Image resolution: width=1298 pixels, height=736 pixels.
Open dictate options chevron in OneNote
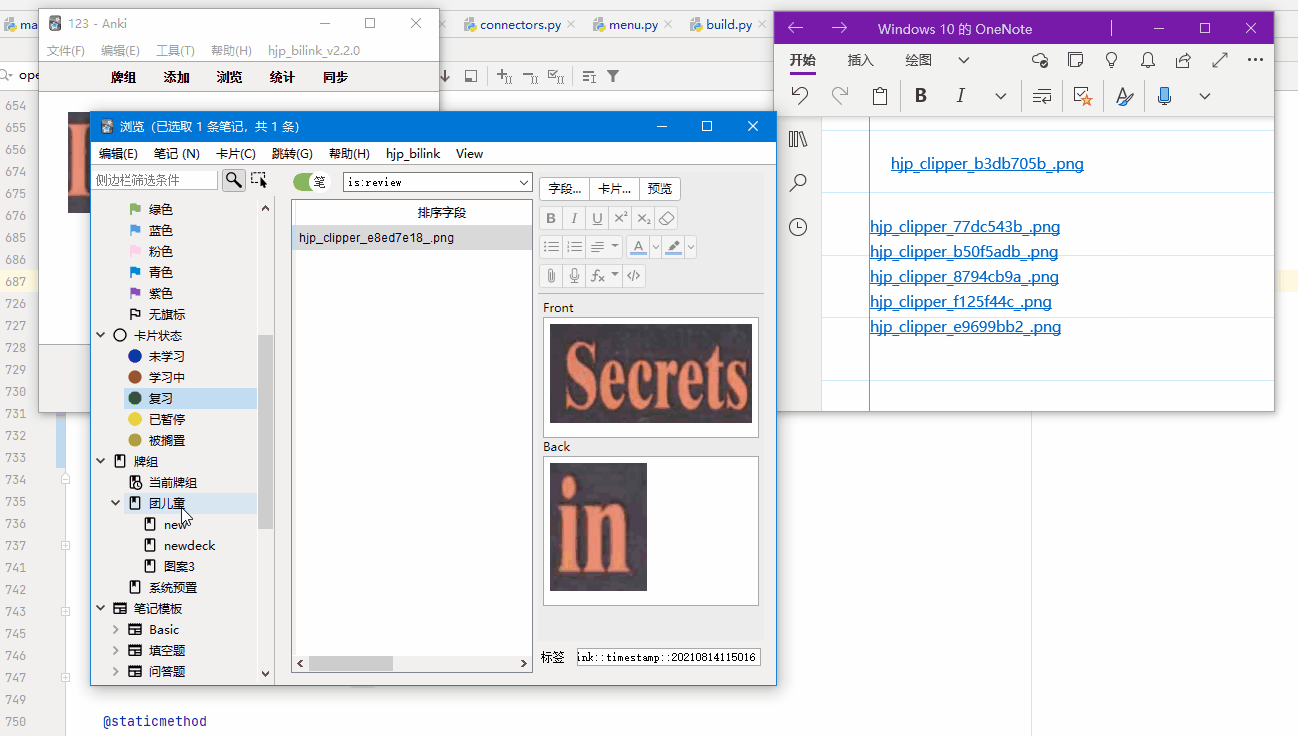(1205, 96)
